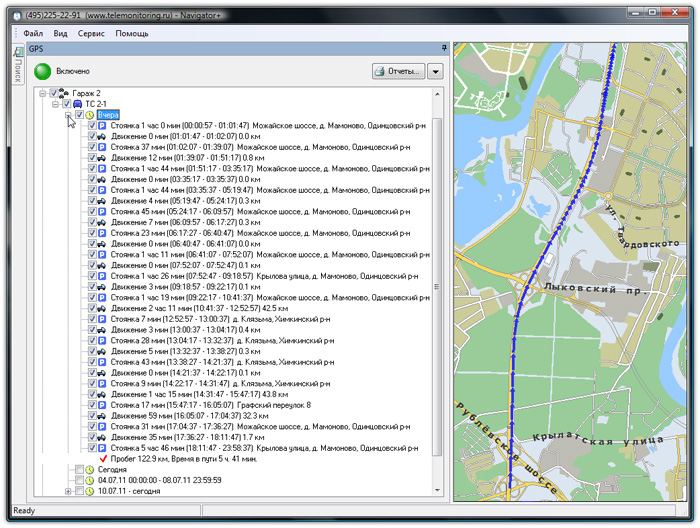Collapse the Вчера tree node
Screen dimensions: 700x528
(x=68, y=115)
